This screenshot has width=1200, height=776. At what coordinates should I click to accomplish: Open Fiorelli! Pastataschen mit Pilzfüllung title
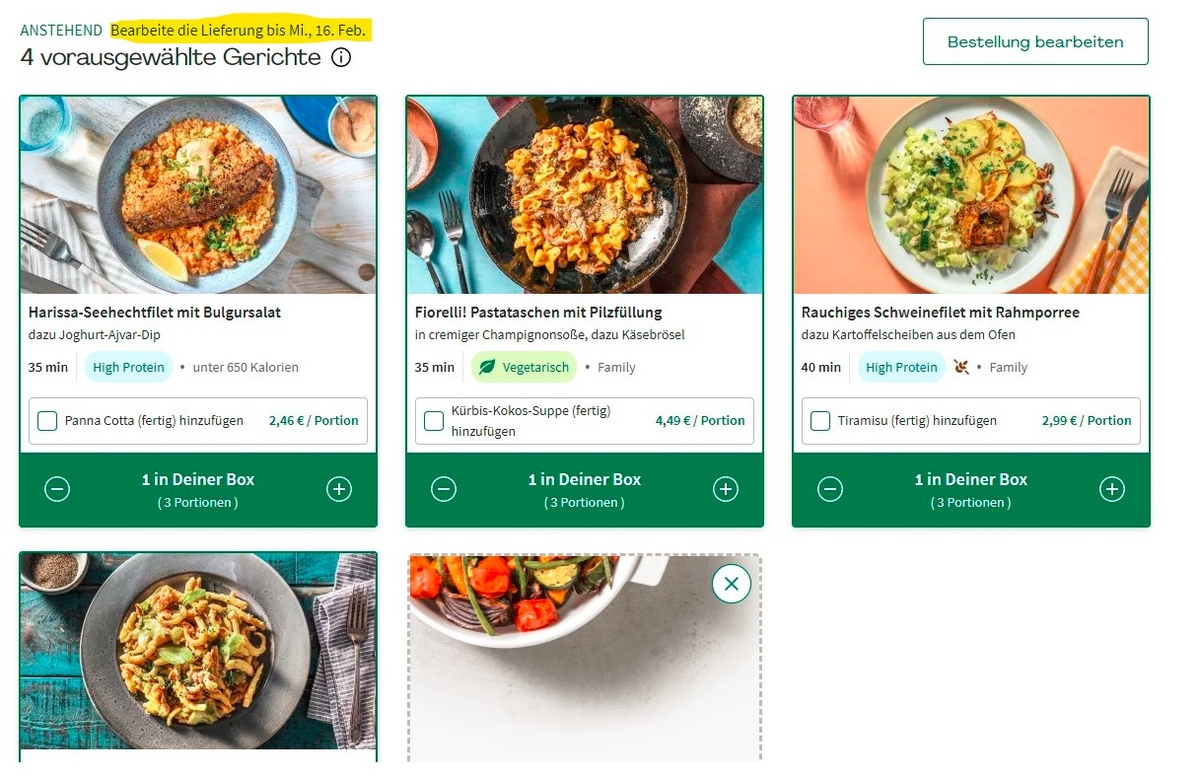538,313
